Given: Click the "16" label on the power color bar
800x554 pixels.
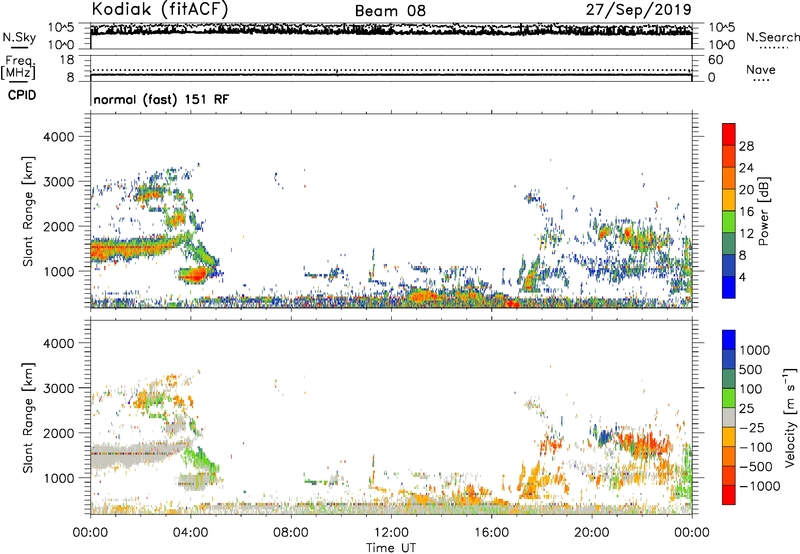Looking at the screenshot, I should pos(746,212).
